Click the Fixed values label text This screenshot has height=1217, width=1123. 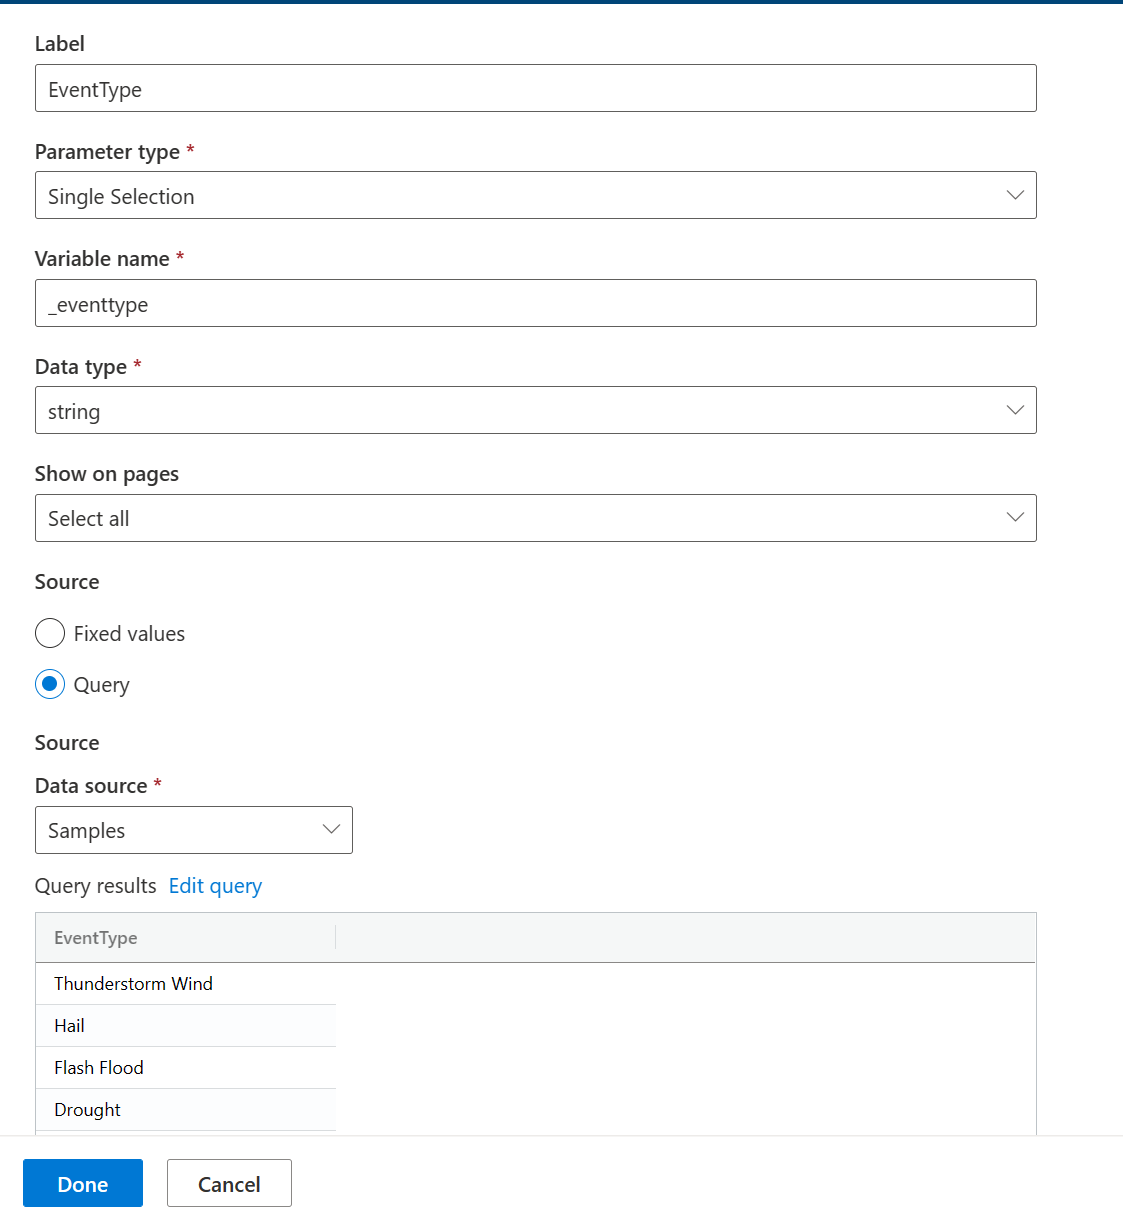(x=129, y=634)
